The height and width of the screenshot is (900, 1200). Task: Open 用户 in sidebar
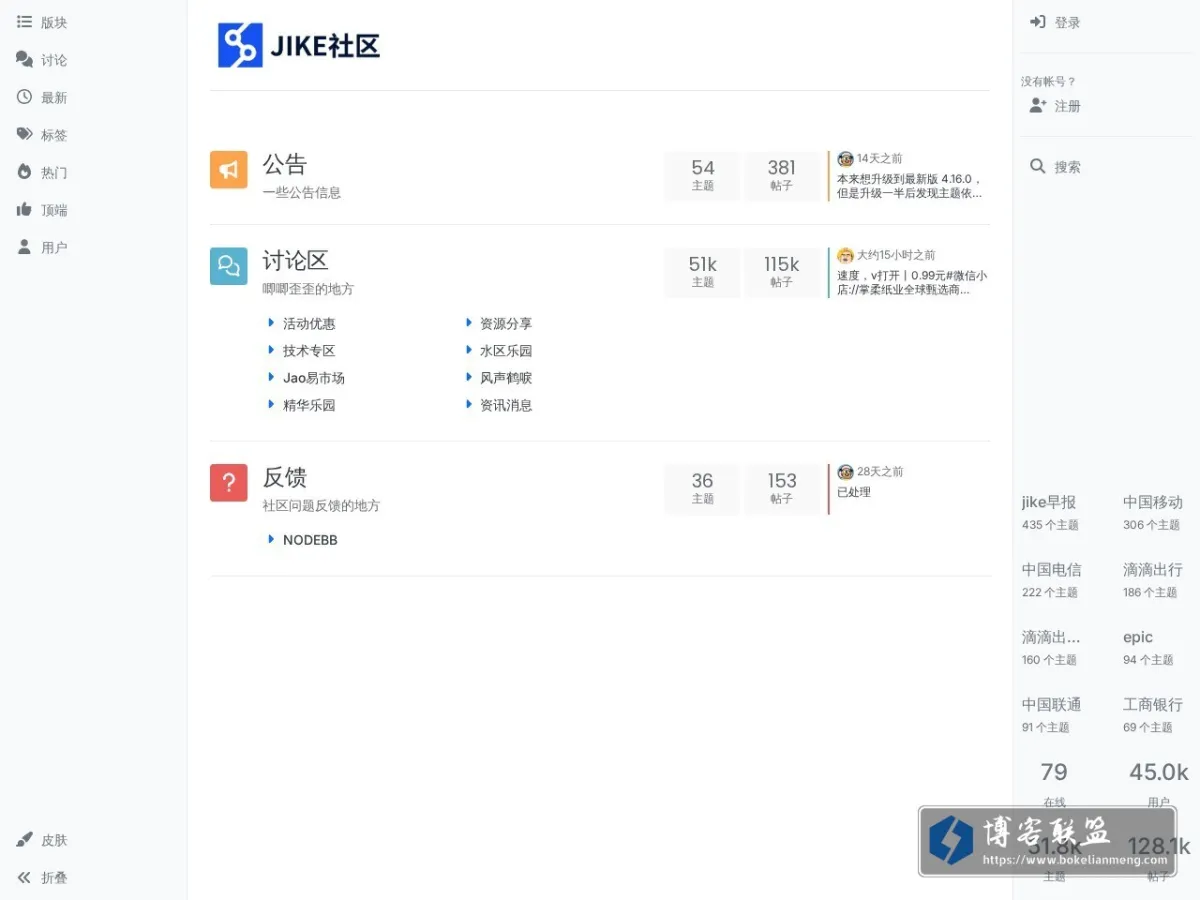click(54, 247)
